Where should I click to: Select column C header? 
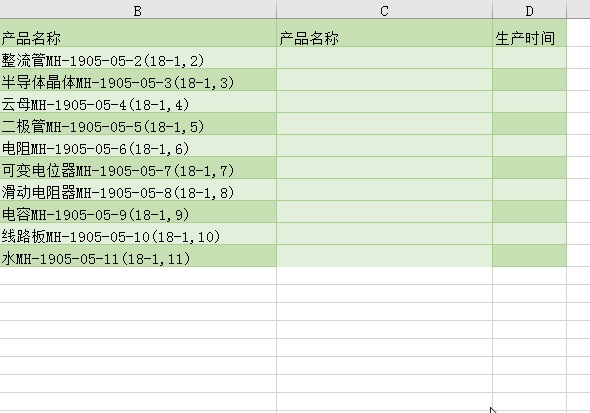[384, 9]
